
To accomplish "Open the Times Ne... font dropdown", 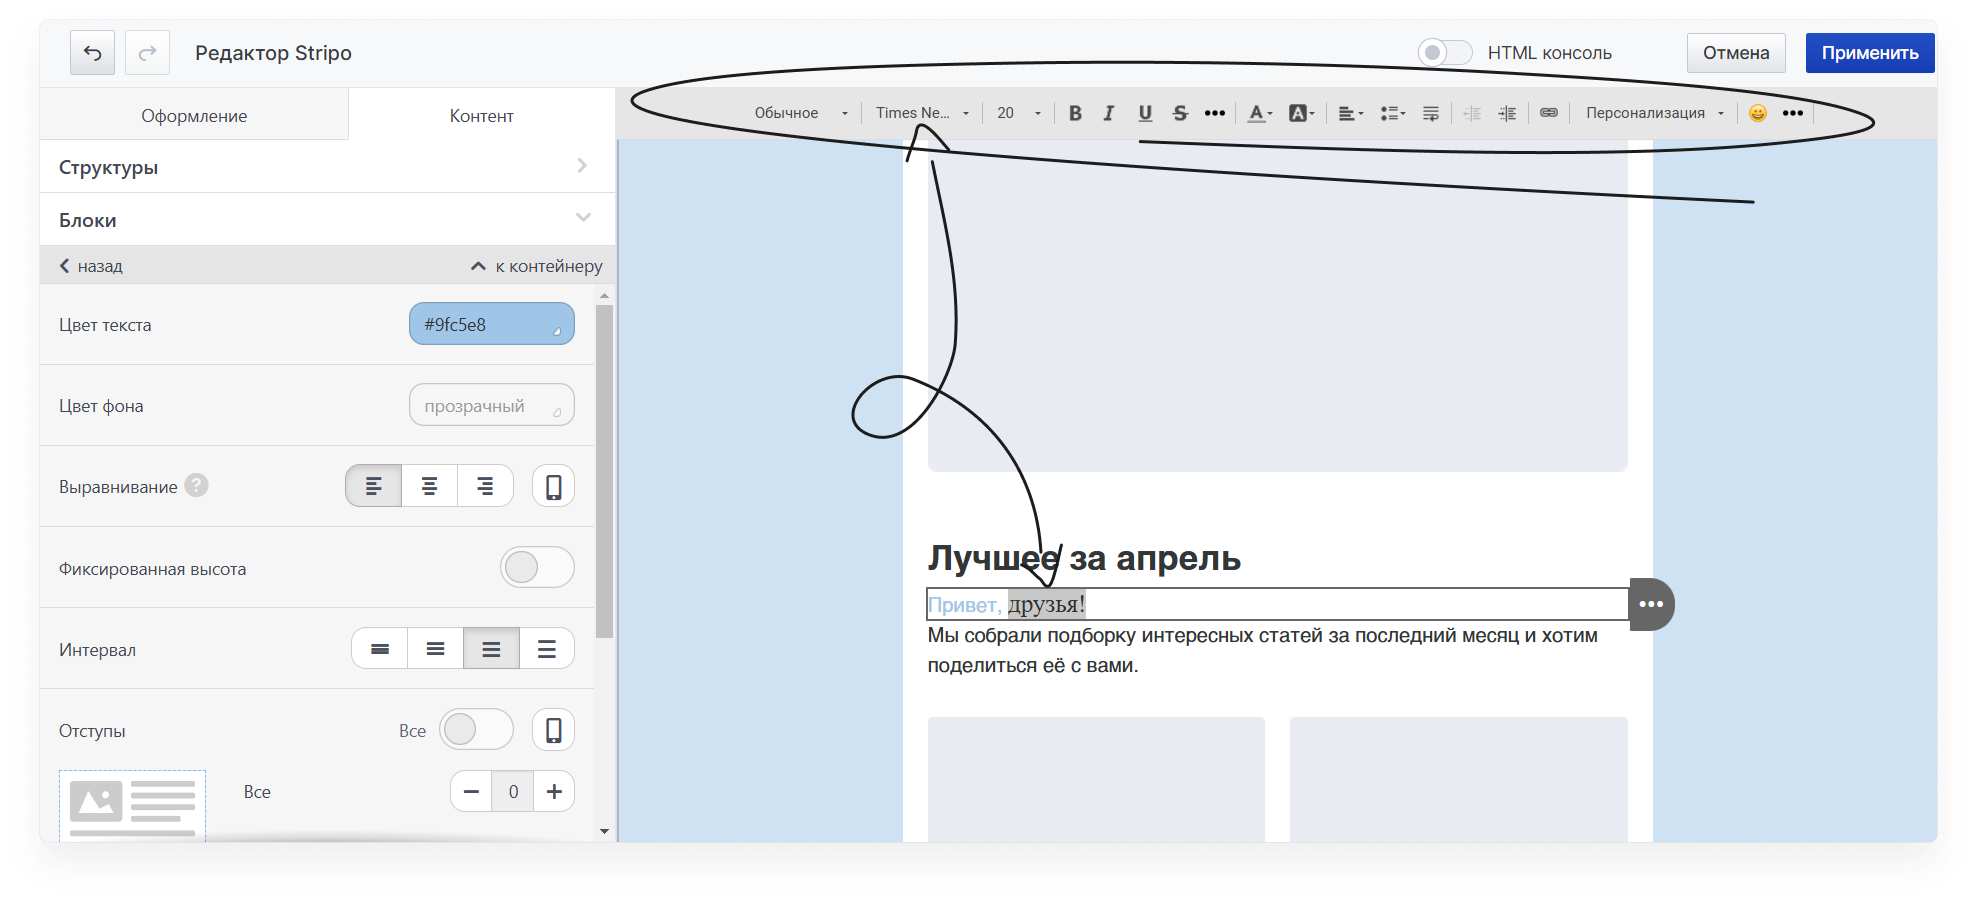I will [922, 113].
